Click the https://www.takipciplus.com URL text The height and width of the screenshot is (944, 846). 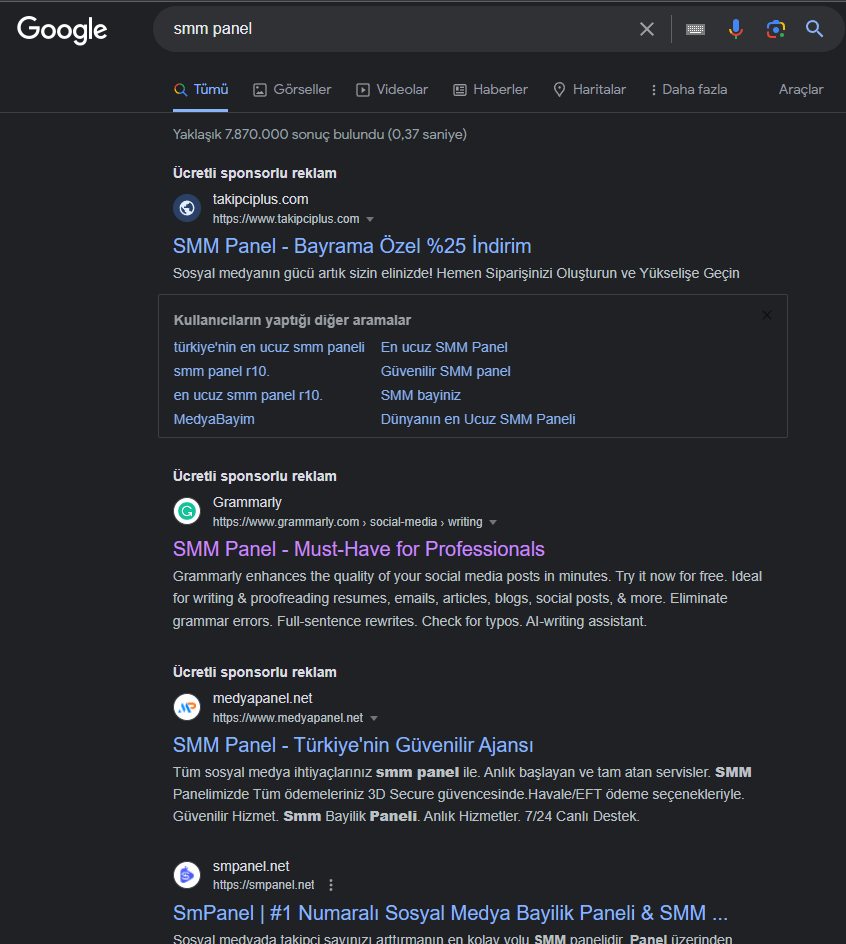click(x=286, y=219)
